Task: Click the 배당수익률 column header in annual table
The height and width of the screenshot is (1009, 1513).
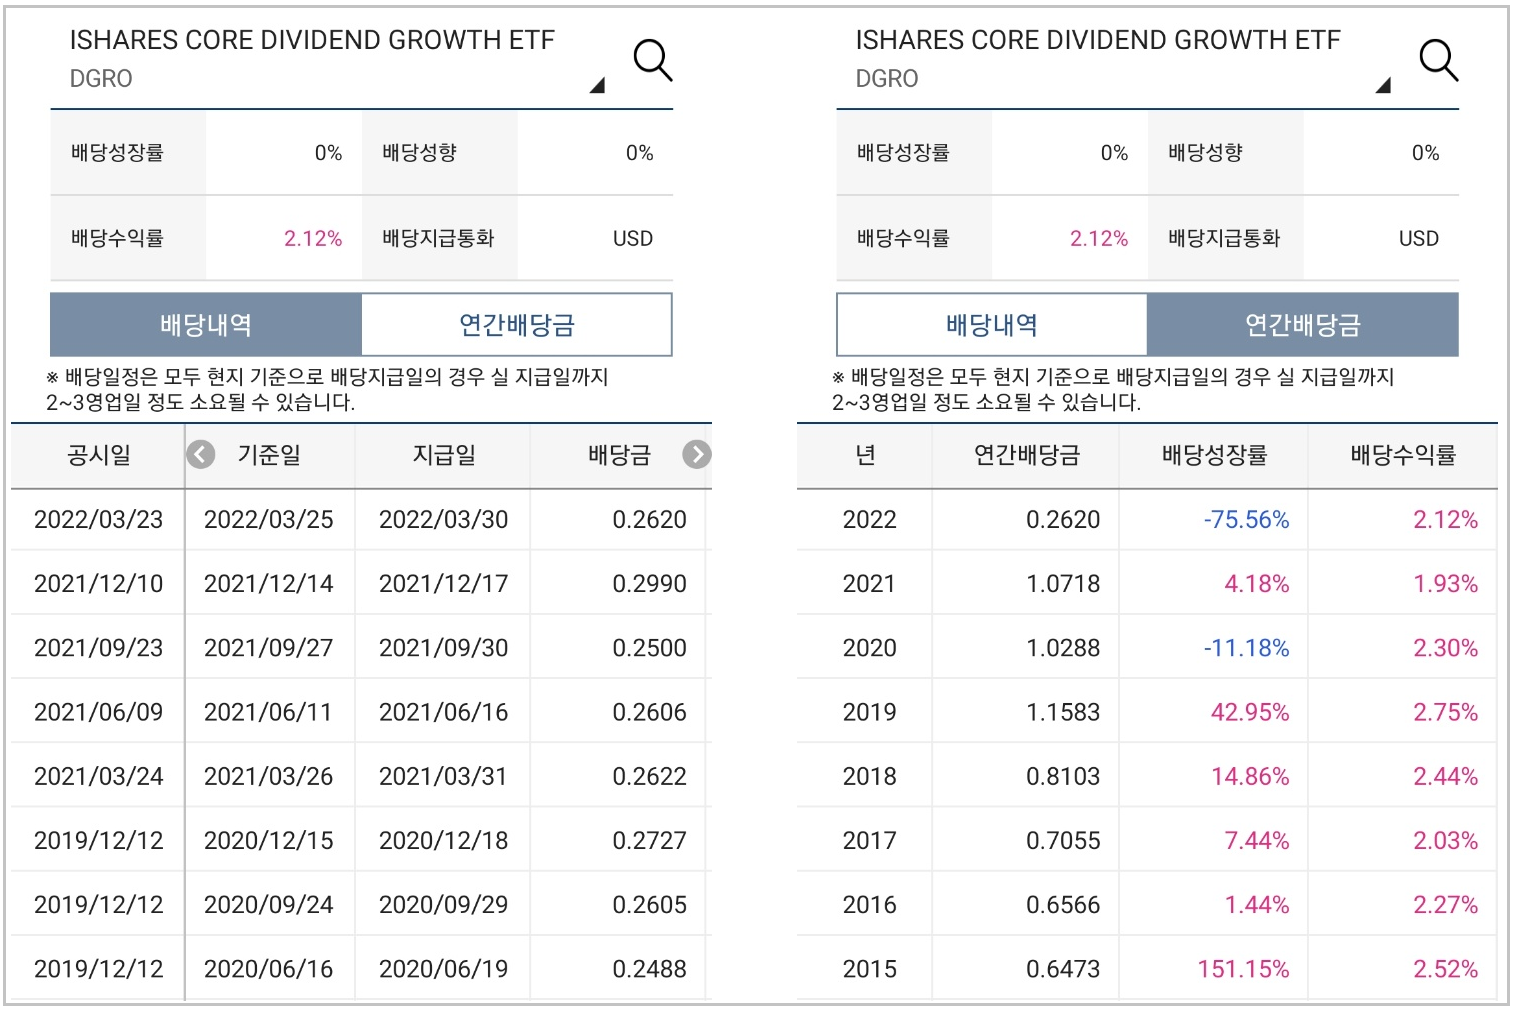Action: (x=1402, y=456)
